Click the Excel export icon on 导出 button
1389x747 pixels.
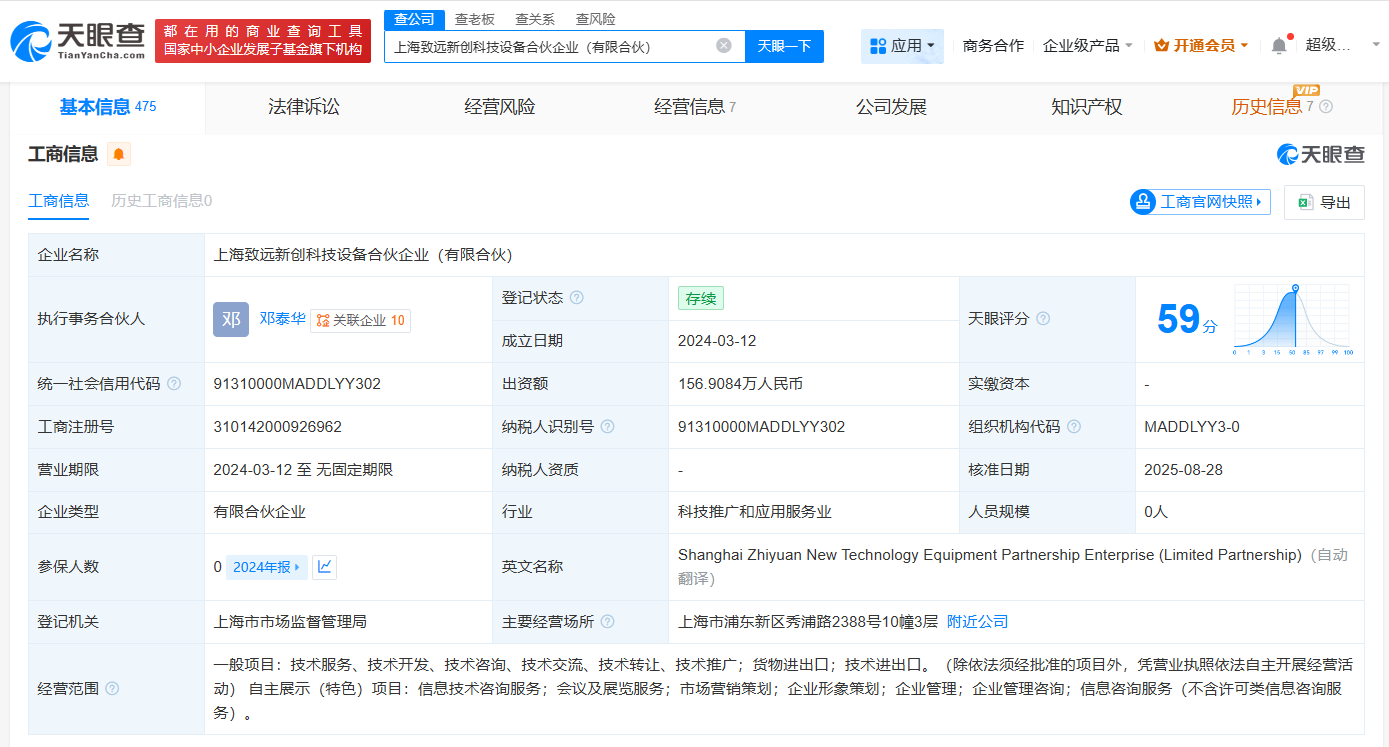coord(1304,202)
